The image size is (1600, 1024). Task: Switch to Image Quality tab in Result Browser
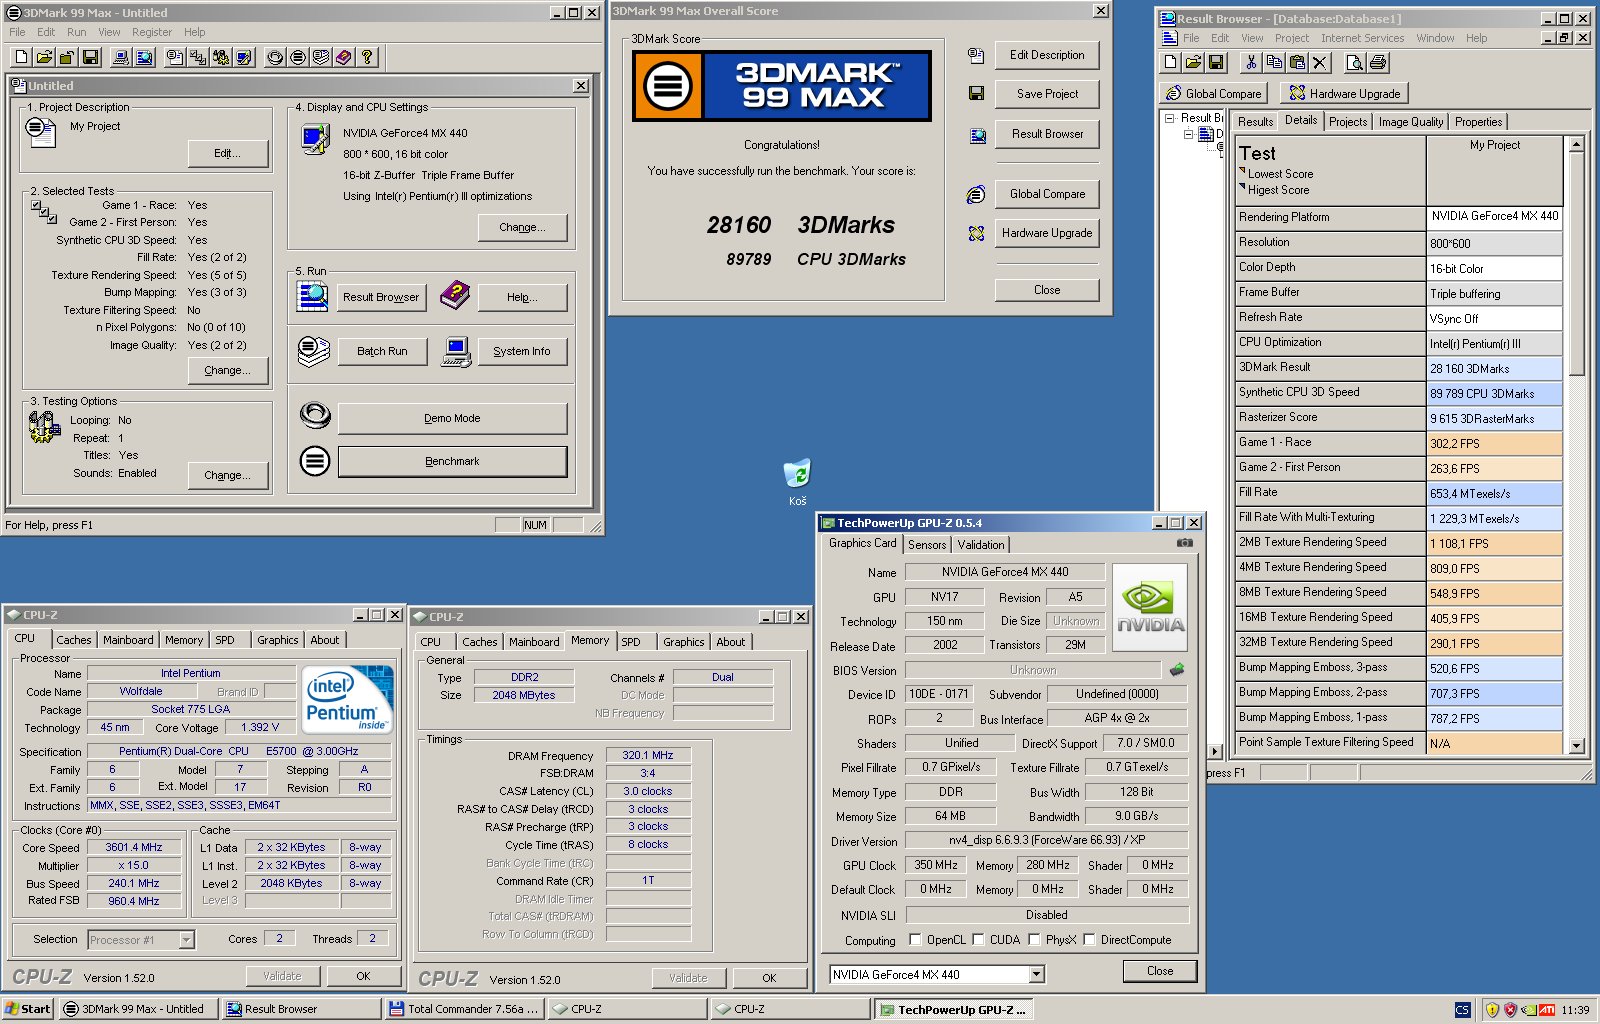pos(1410,122)
